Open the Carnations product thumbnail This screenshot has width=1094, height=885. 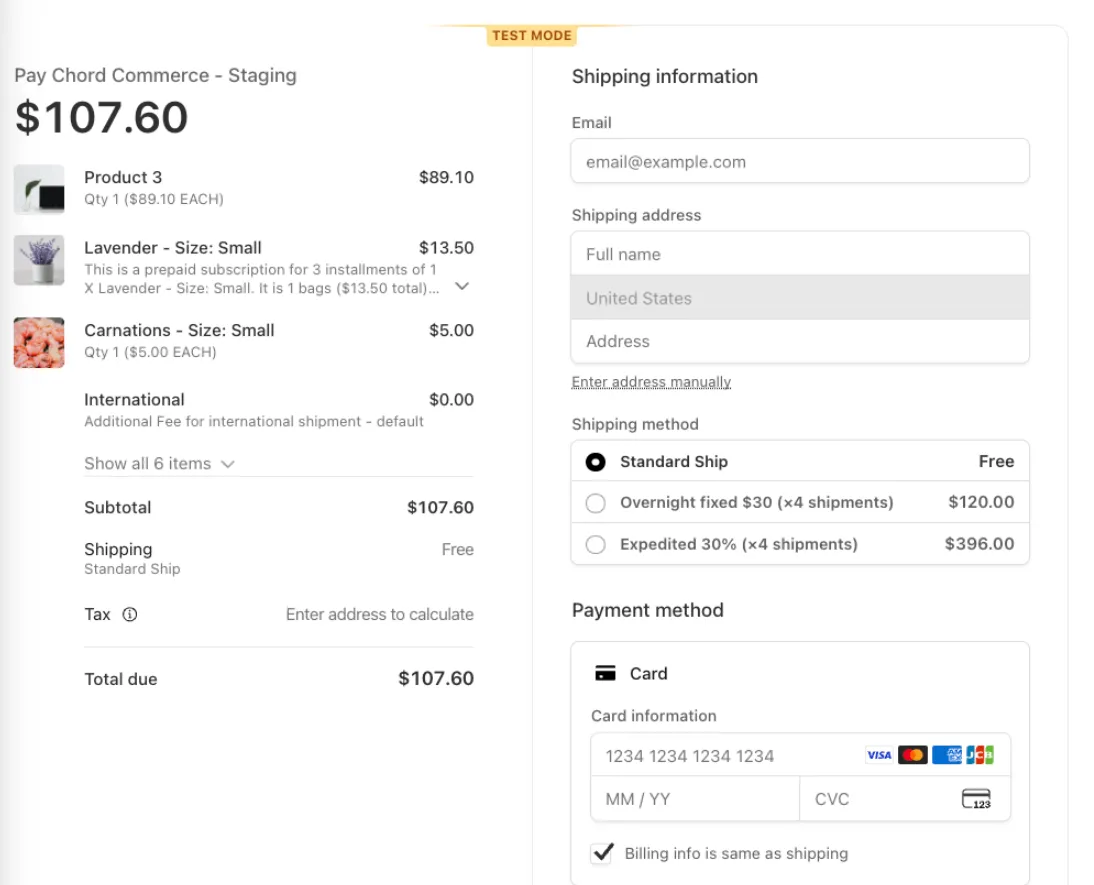[39, 343]
